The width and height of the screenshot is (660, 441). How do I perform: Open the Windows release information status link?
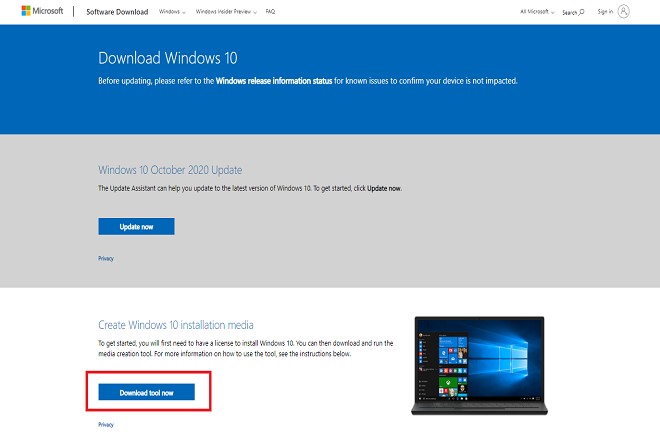(x=274, y=81)
